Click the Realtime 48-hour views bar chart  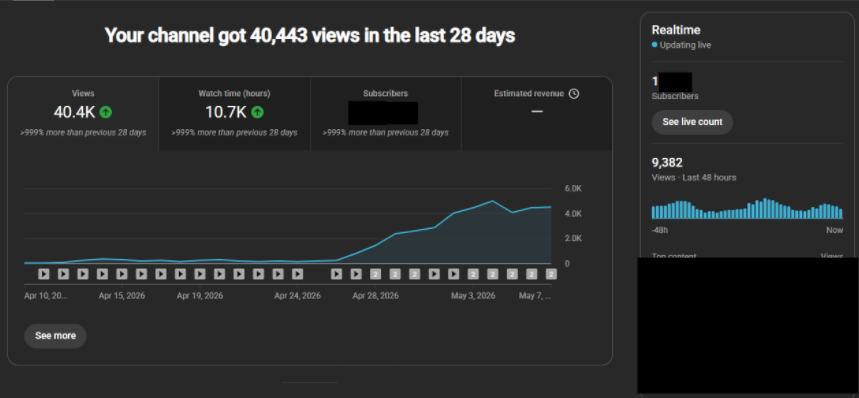(x=747, y=209)
